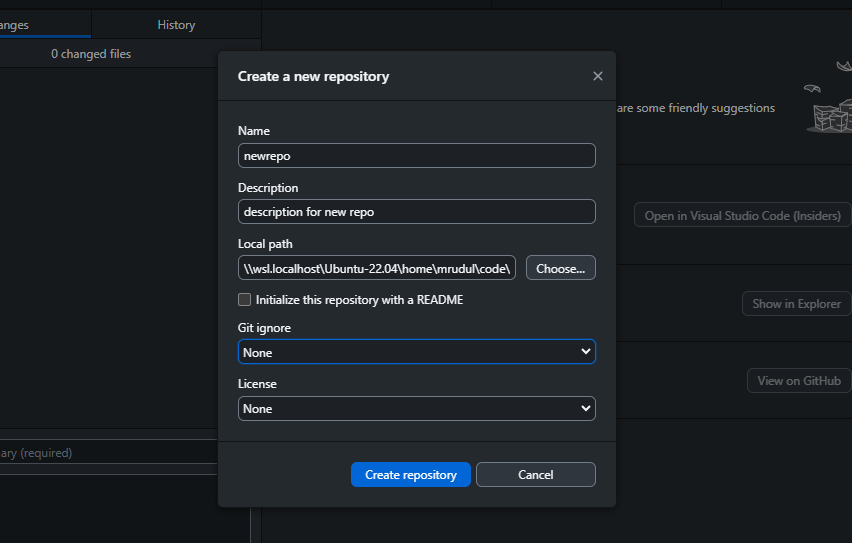Click the Create repository button
Screen dimensions: 852x543
tap(411, 475)
